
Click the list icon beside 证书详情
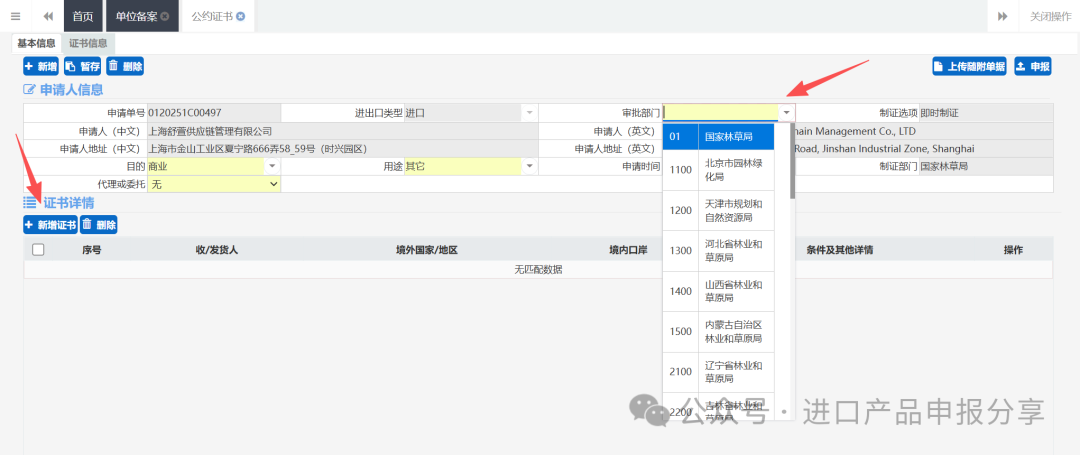pyautogui.click(x=30, y=202)
